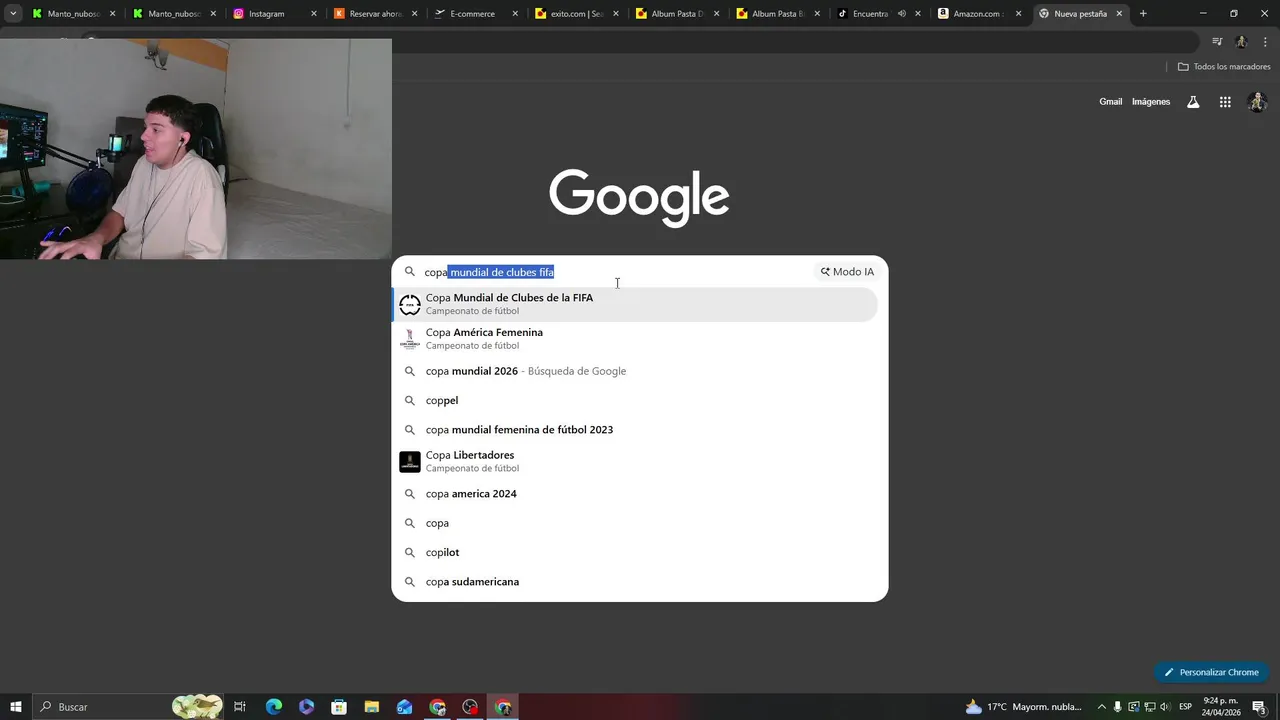Close the E-commerce tab

pos(515,14)
